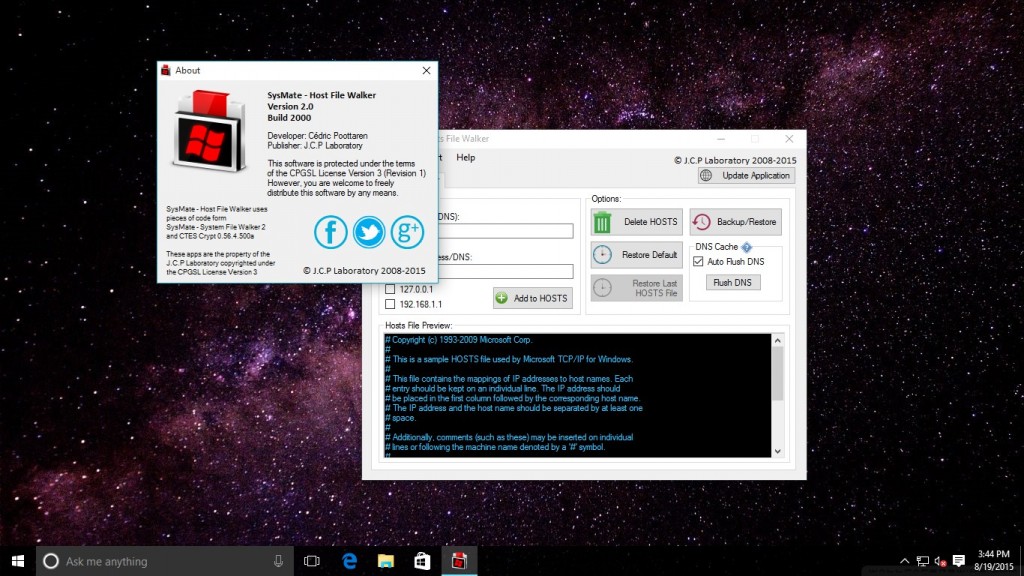Click the clock icon on Backup/Restore
1024x576 pixels.
(x=701, y=221)
